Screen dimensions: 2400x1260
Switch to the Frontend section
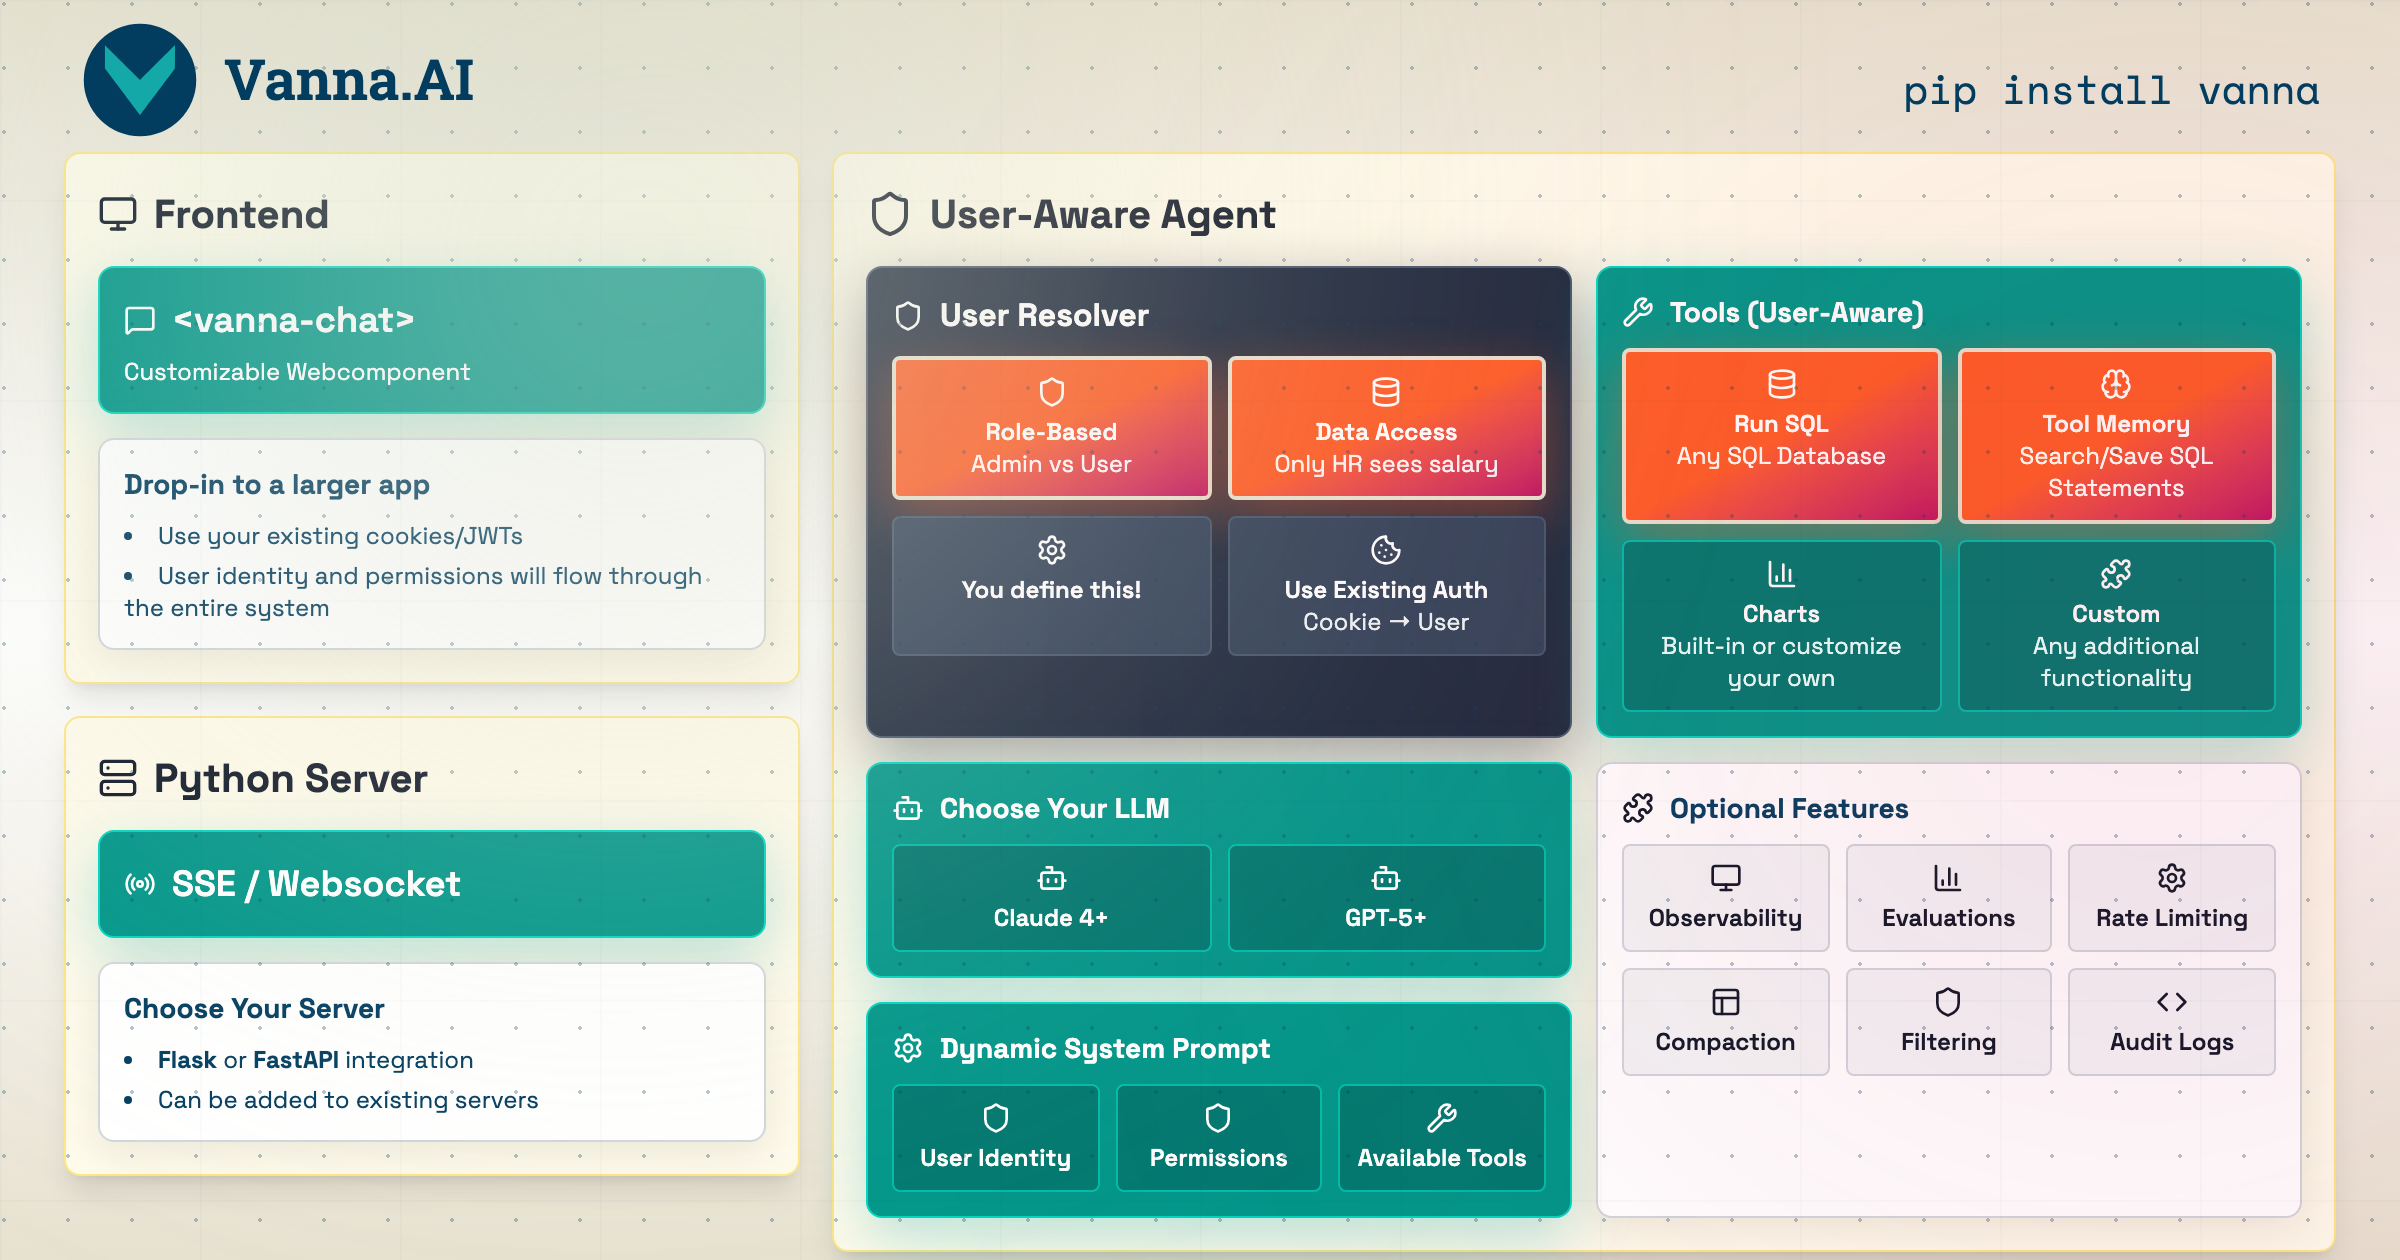coord(240,214)
